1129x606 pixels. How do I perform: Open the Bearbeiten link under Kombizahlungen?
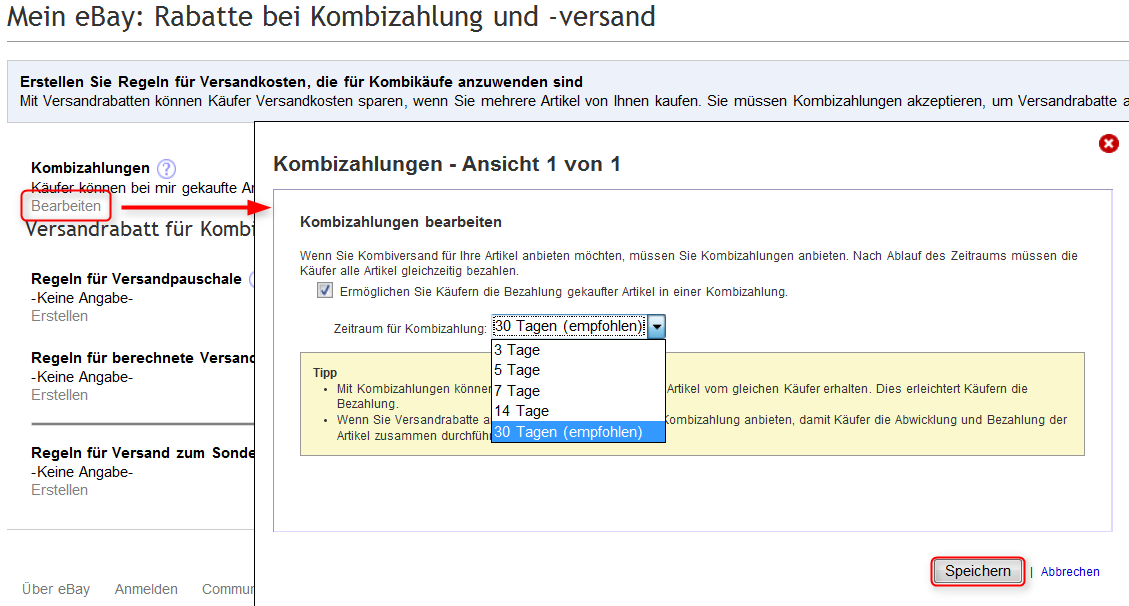coord(66,206)
